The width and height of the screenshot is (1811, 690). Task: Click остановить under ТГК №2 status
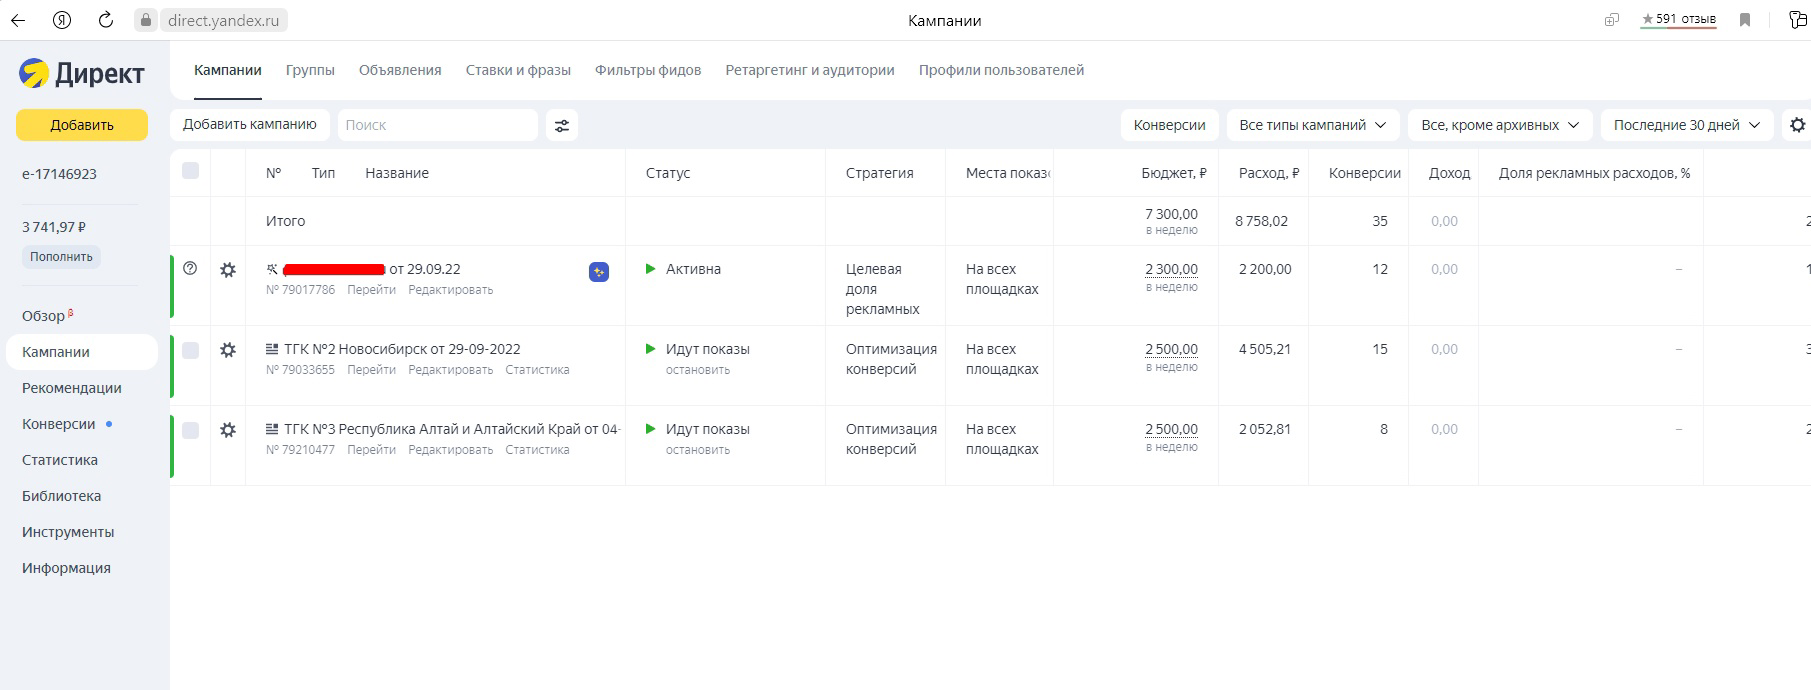[x=698, y=370]
